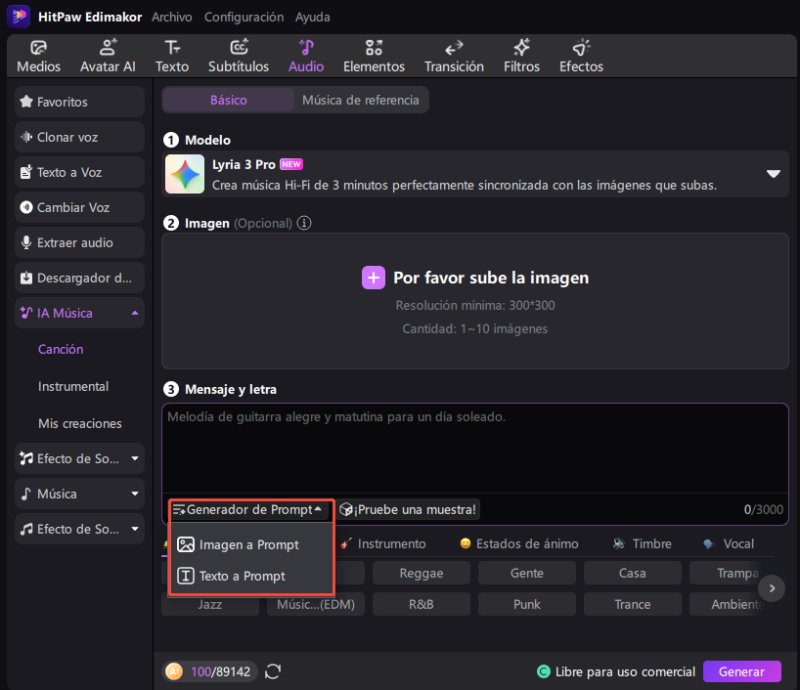Click ¡Pruebe una muestra! button
The width and height of the screenshot is (800, 690).
408,509
